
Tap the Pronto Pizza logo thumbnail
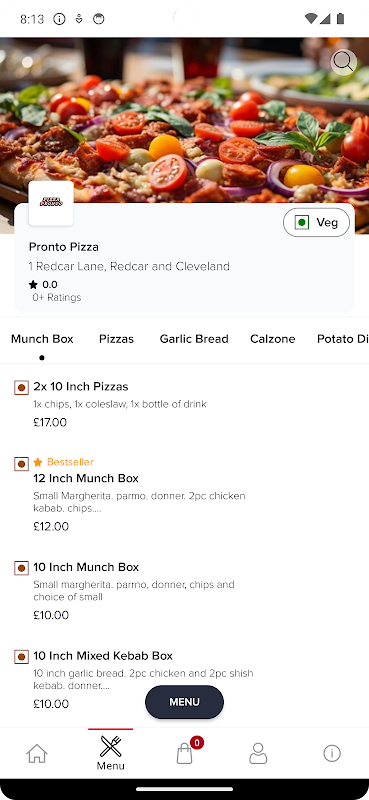tap(51, 203)
